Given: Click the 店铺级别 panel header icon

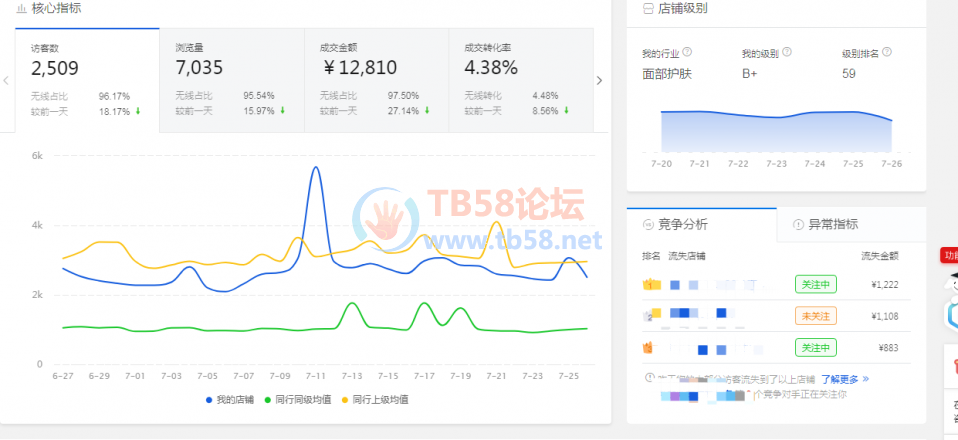Looking at the screenshot, I should (647, 8).
